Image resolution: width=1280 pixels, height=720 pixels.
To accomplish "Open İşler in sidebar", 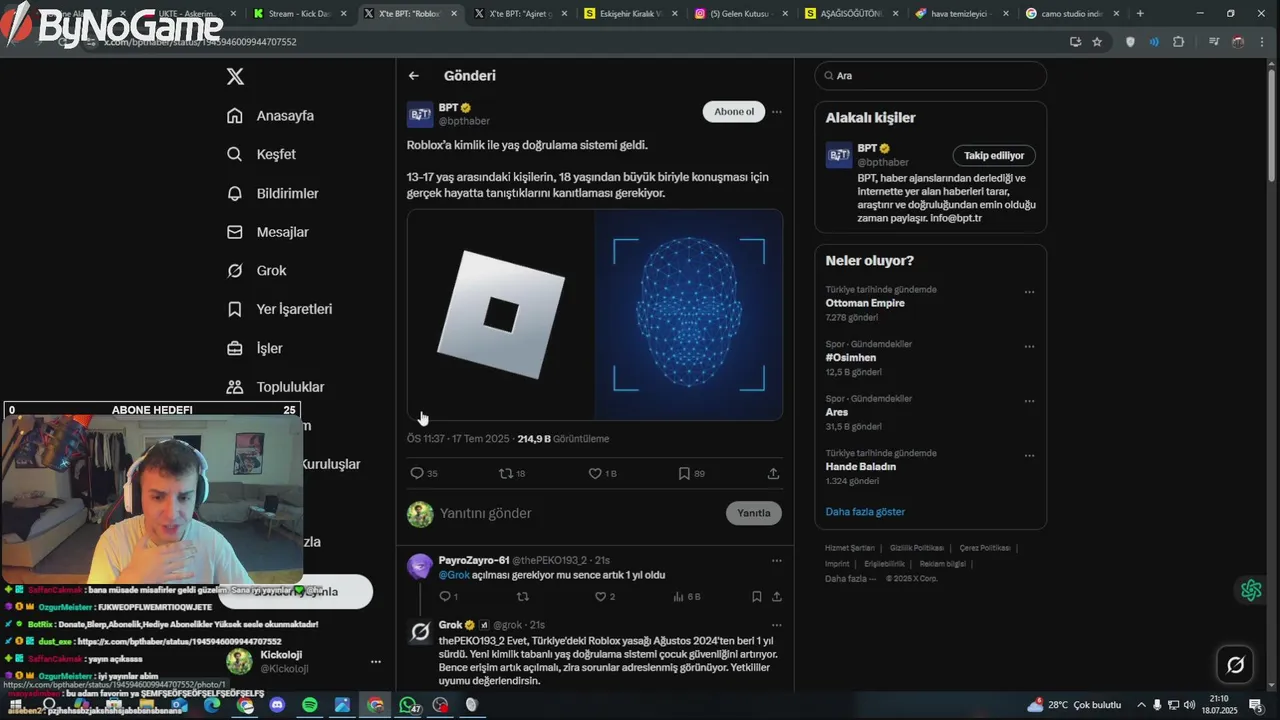I will [x=255, y=348].
